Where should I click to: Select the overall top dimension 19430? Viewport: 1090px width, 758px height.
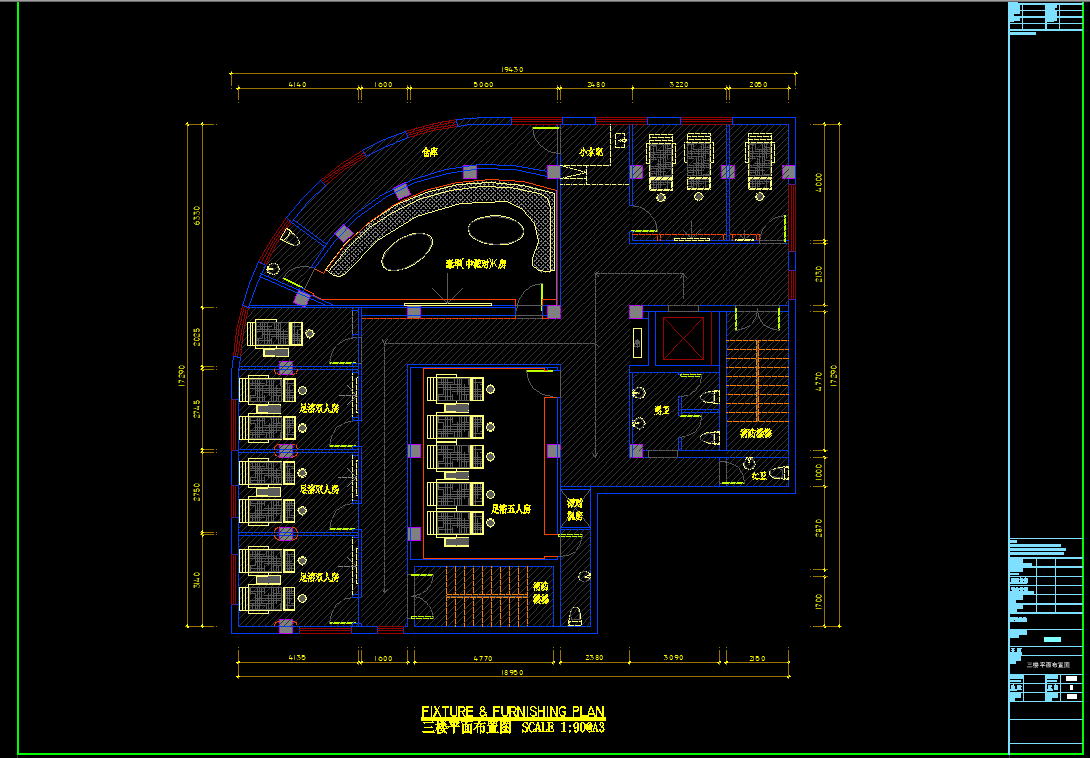pyautogui.click(x=513, y=70)
